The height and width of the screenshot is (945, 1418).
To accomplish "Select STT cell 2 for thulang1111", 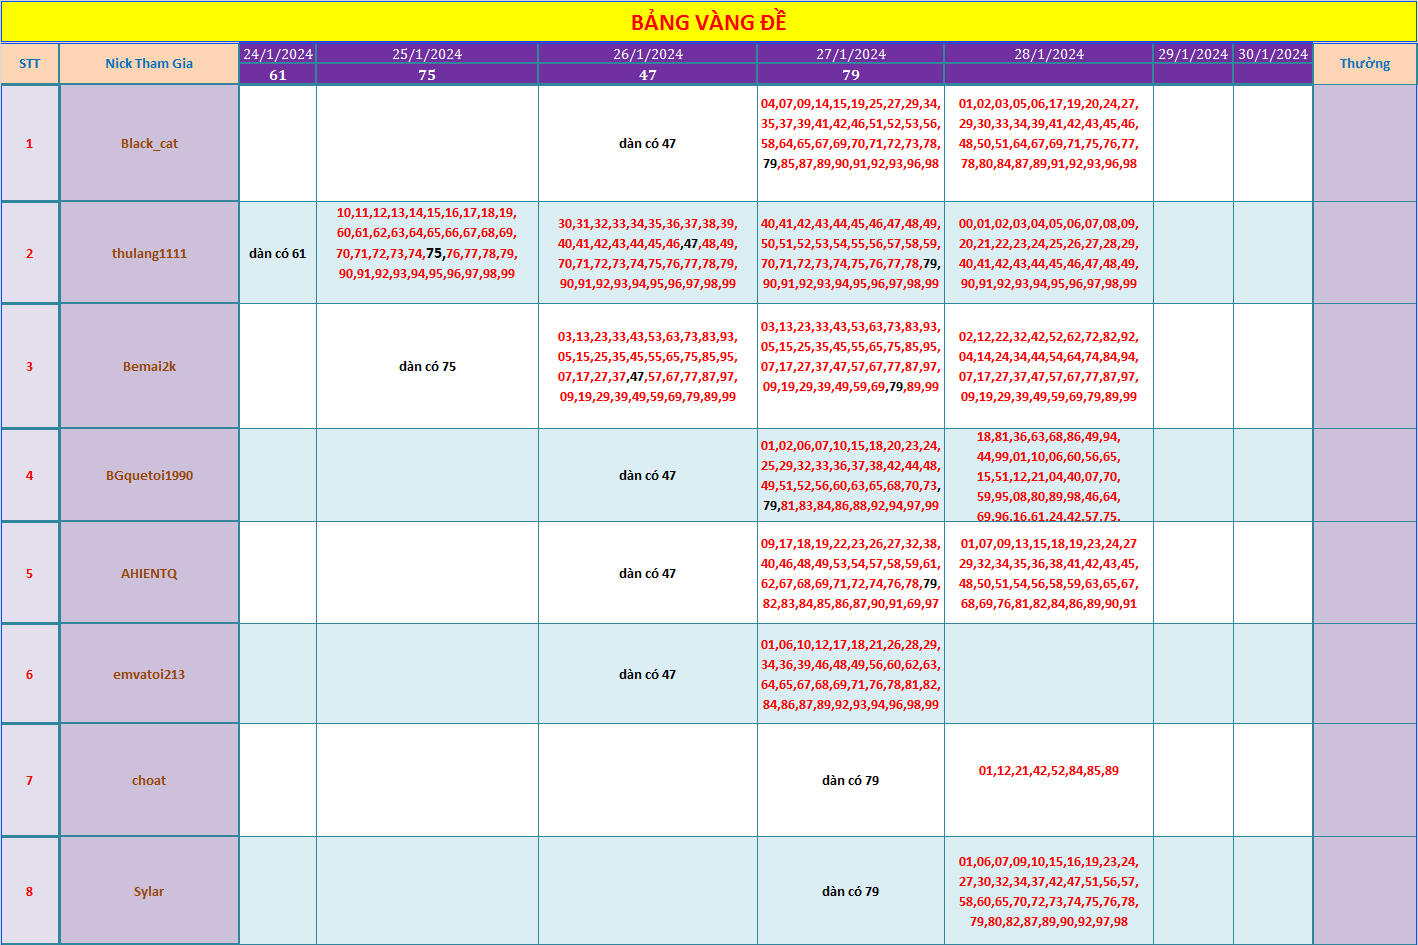I will [x=30, y=253].
